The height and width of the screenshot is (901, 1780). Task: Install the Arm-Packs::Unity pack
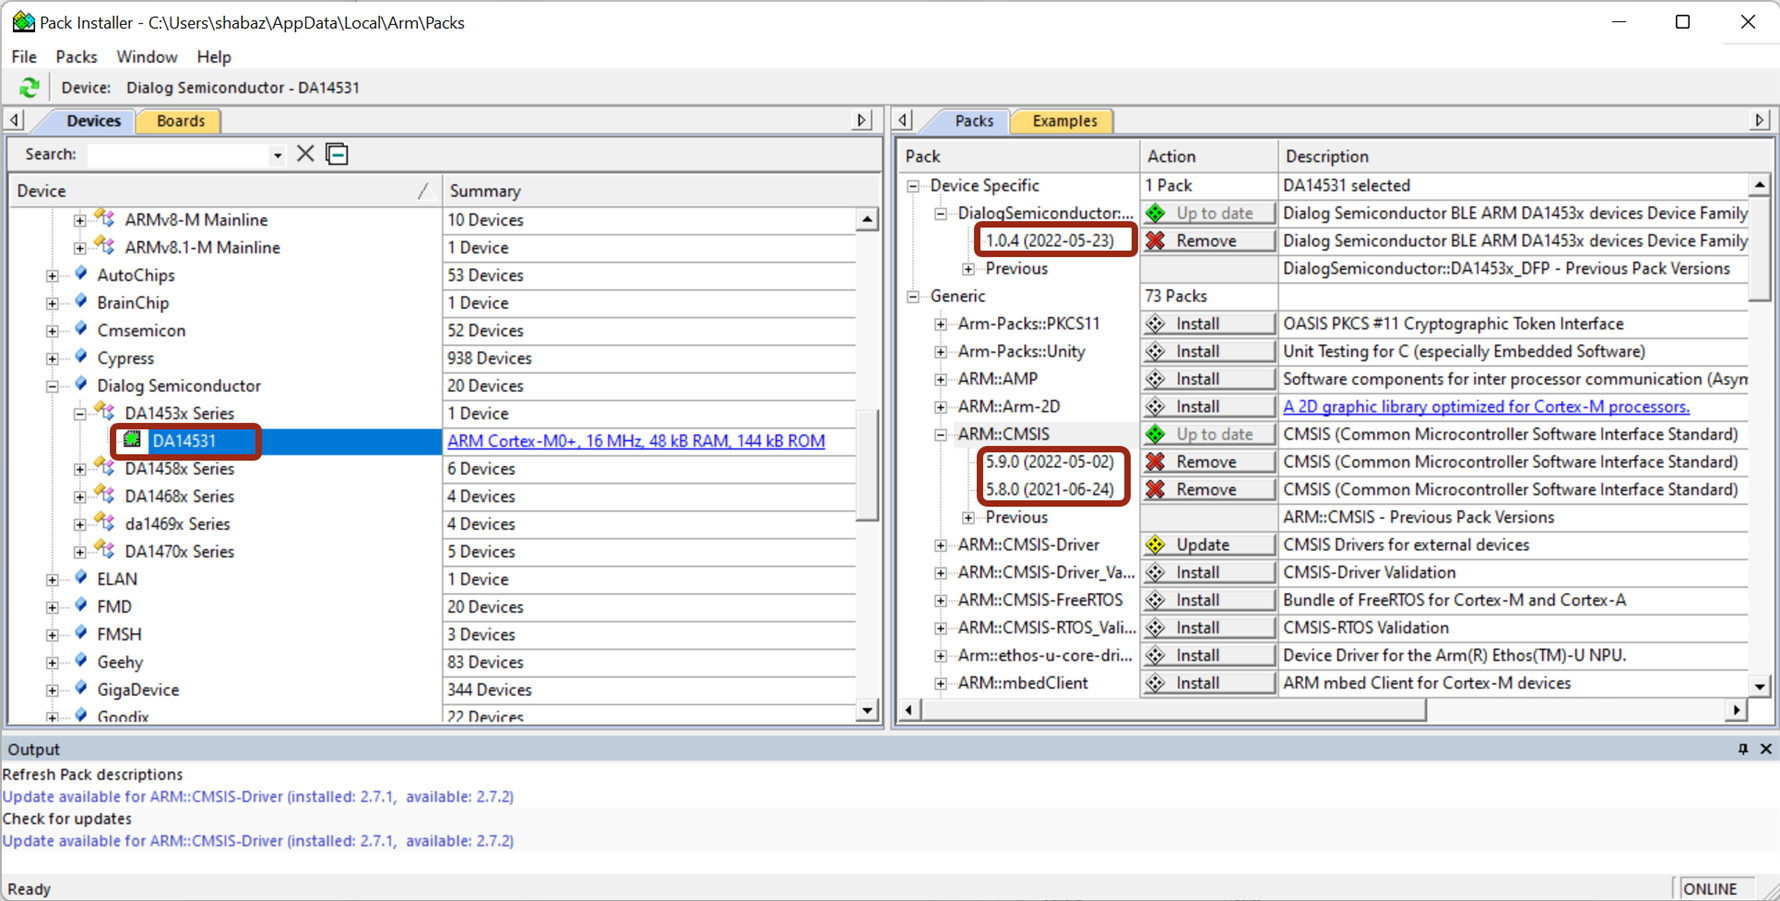tap(1208, 352)
